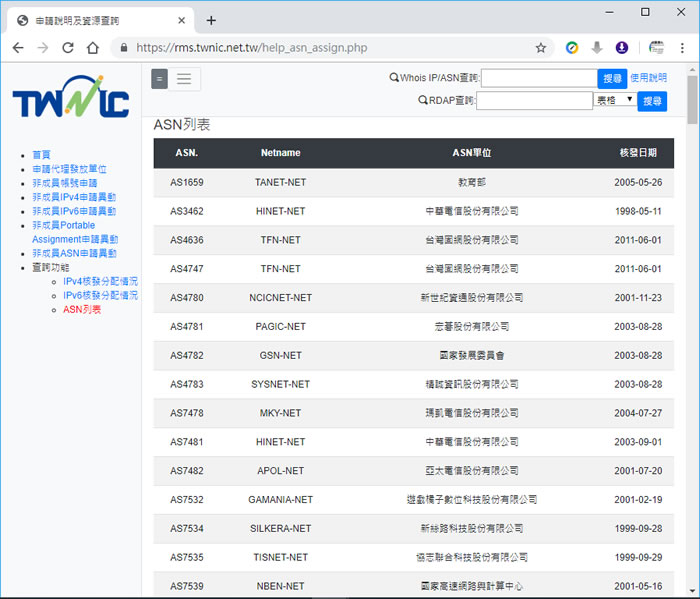The height and width of the screenshot is (599, 700).
Task: Click the date 2004-07-27
Action: (638, 413)
